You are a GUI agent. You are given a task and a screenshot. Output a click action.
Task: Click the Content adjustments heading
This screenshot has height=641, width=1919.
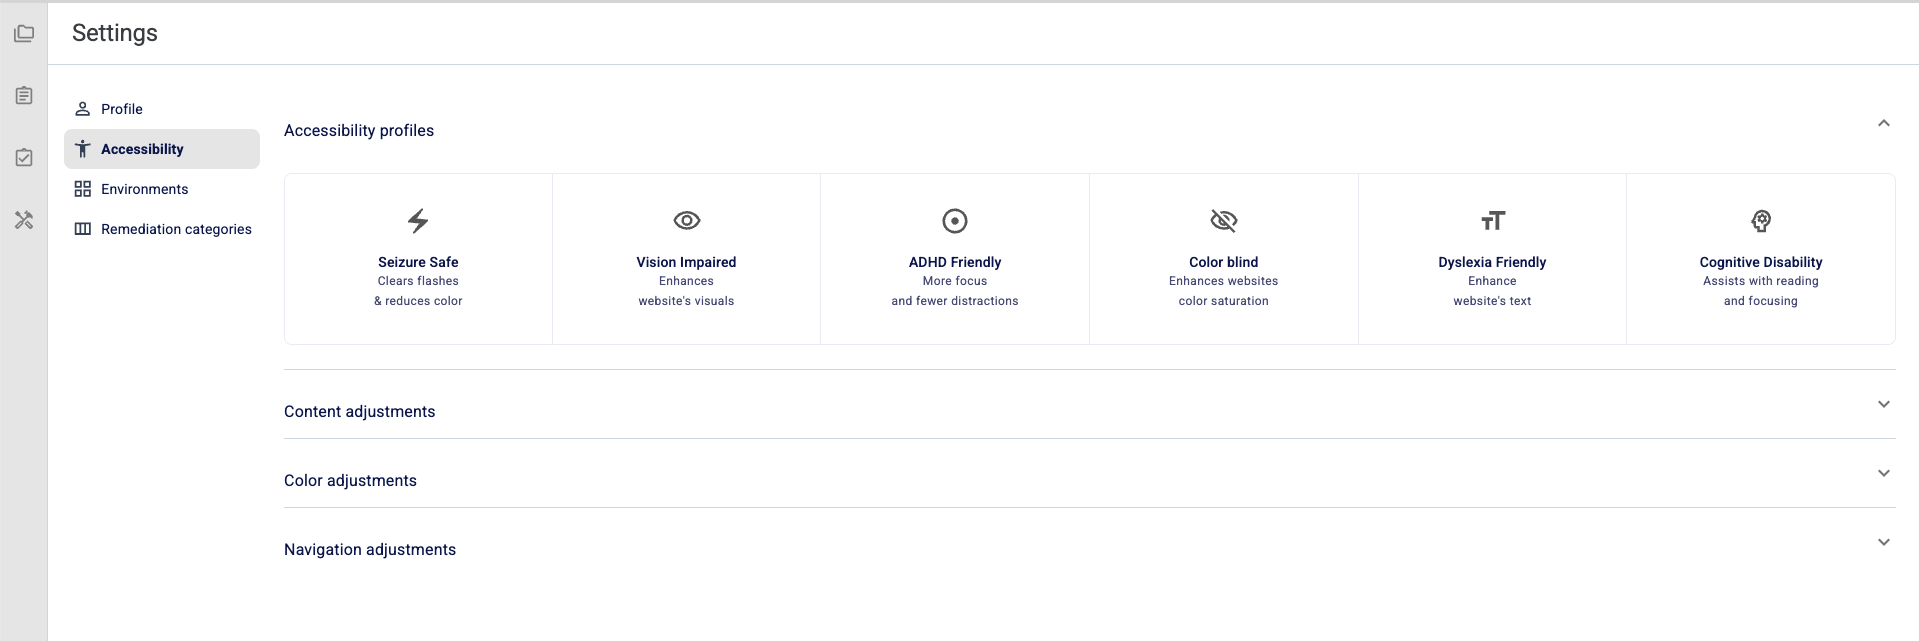click(360, 412)
